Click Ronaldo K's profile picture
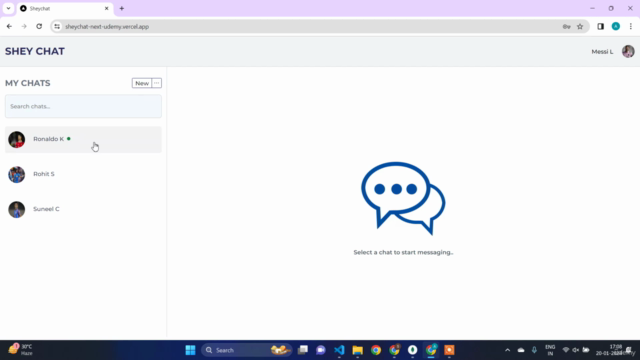The image size is (640, 360). (x=17, y=140)
